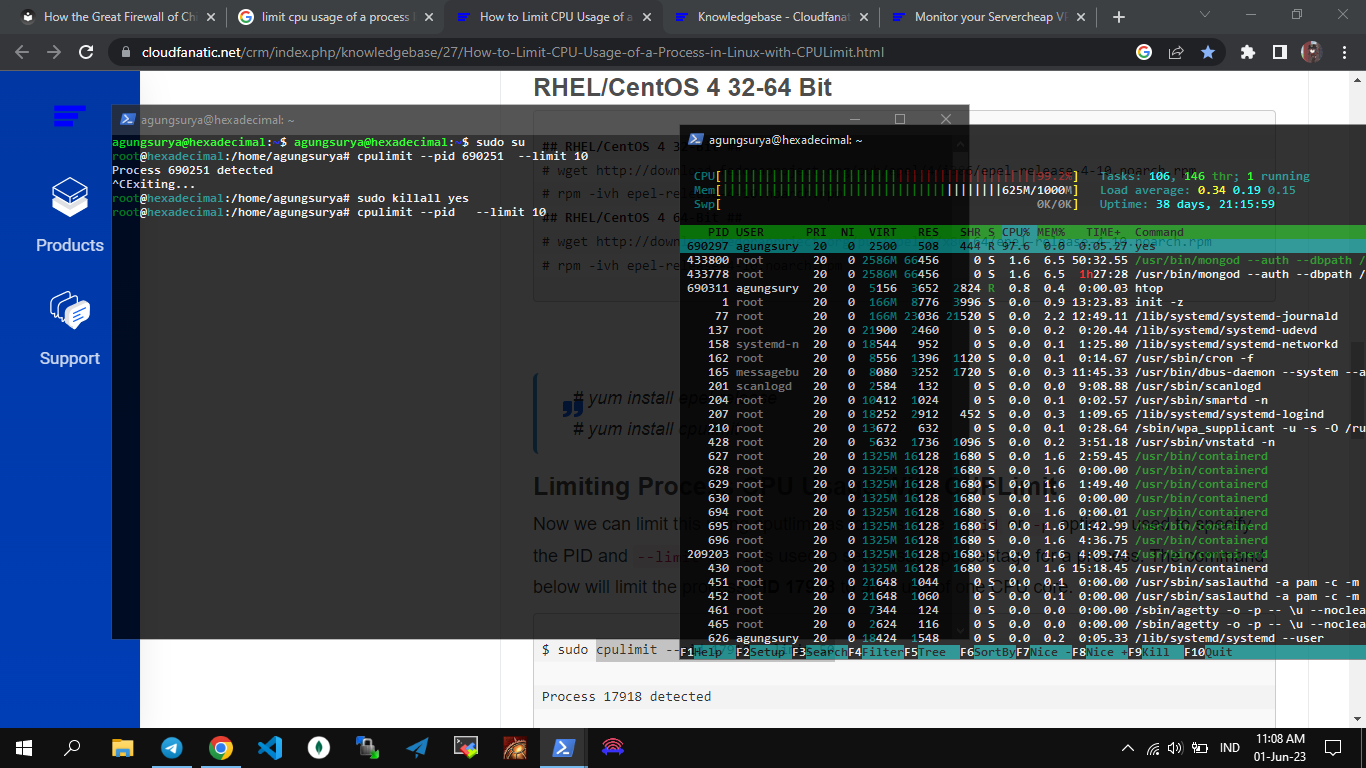Switch to the Great Firewall tab
Image resolution: width=1366 pixels, height=768 pixels.
118,17
